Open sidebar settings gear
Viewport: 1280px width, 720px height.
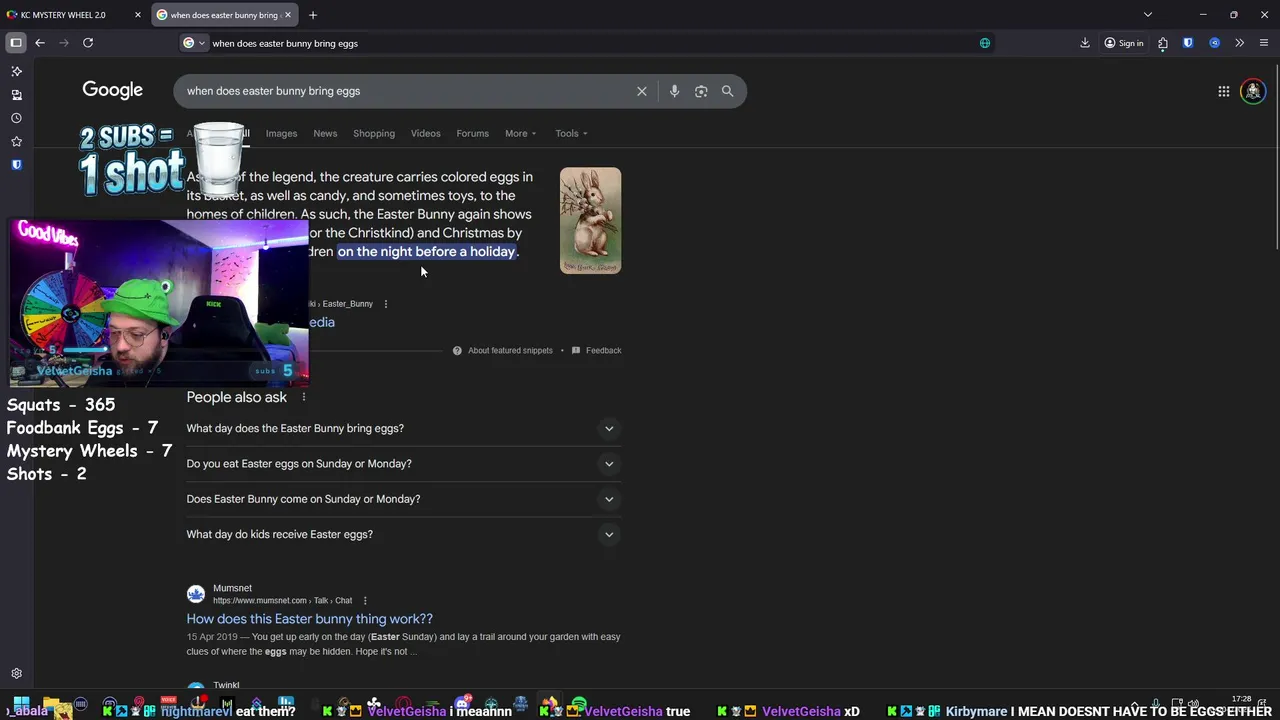[16, 674]
